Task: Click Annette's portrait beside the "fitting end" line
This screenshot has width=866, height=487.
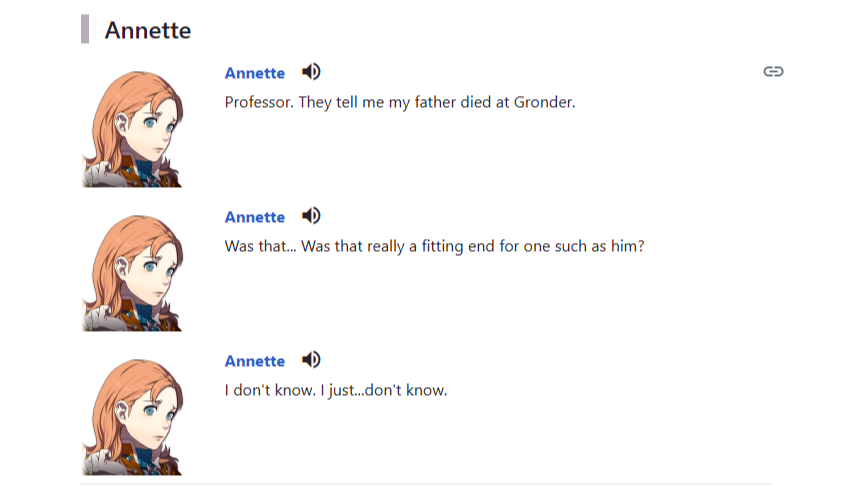Action: [x=133, y=273]
